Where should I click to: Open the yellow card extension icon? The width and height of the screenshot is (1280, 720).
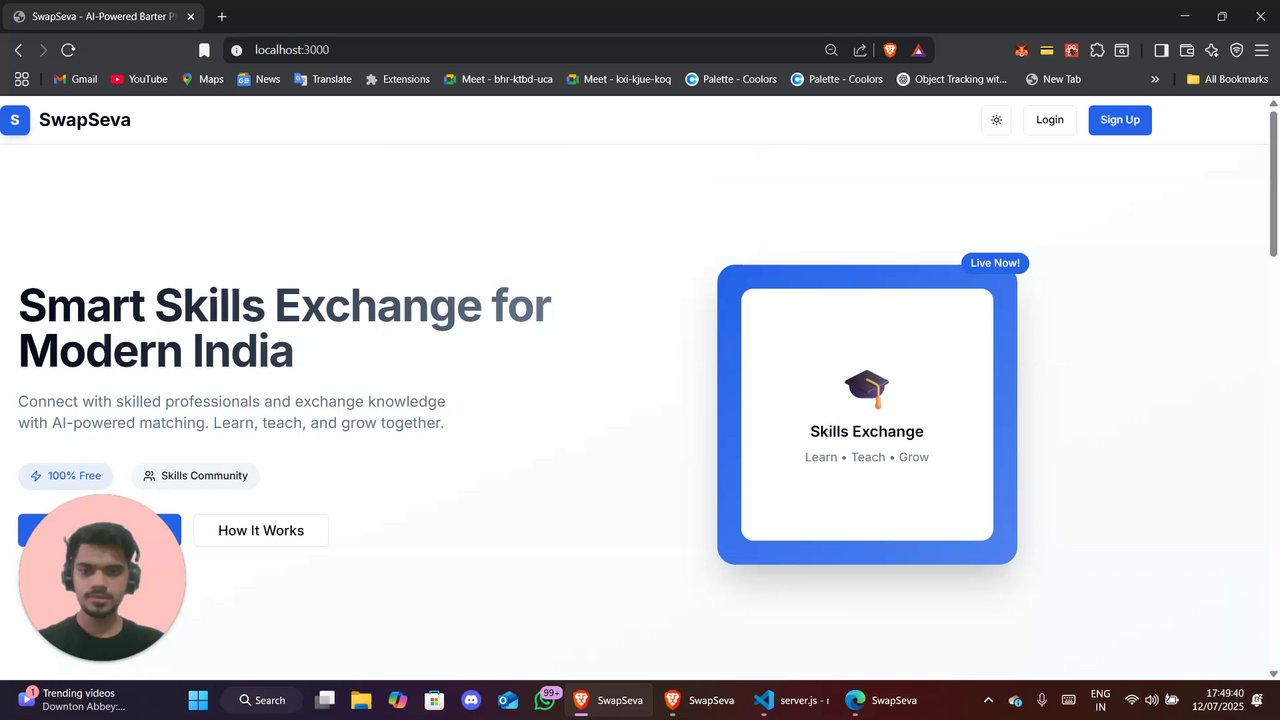coord(1046,50)
